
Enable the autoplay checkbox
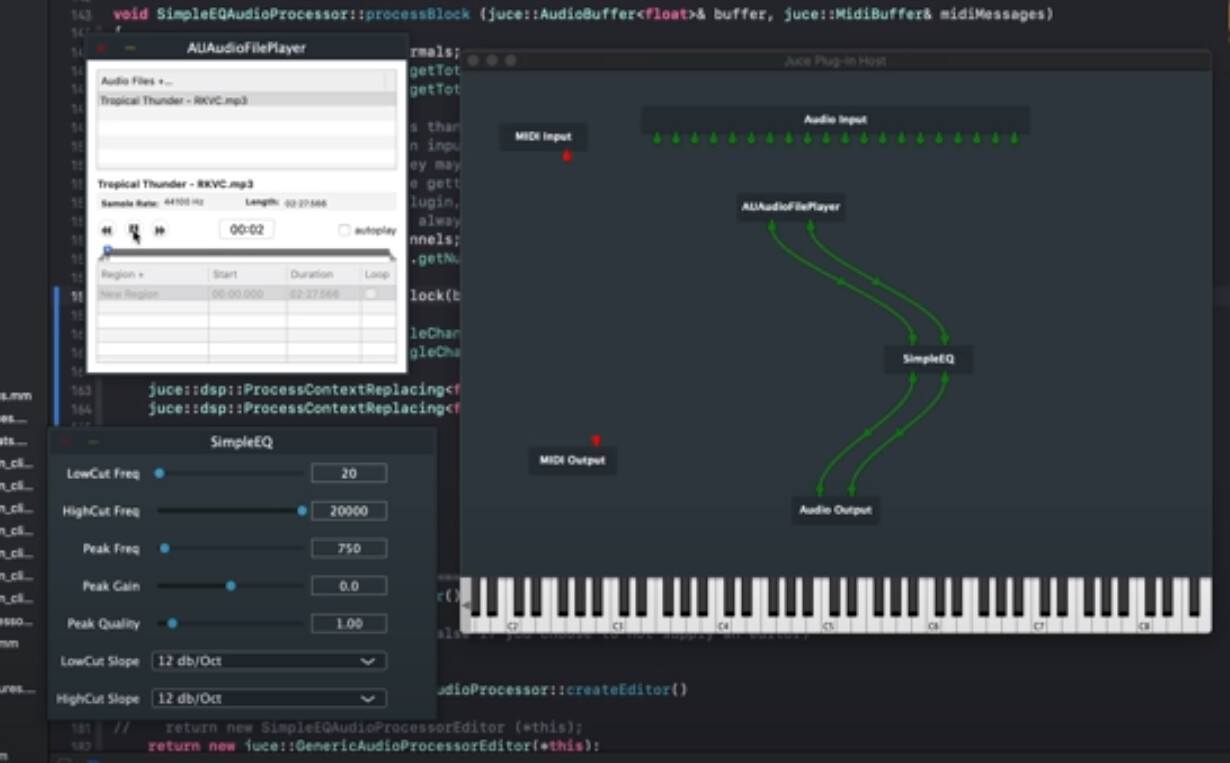pyautogui.click(x=344, y=230)
